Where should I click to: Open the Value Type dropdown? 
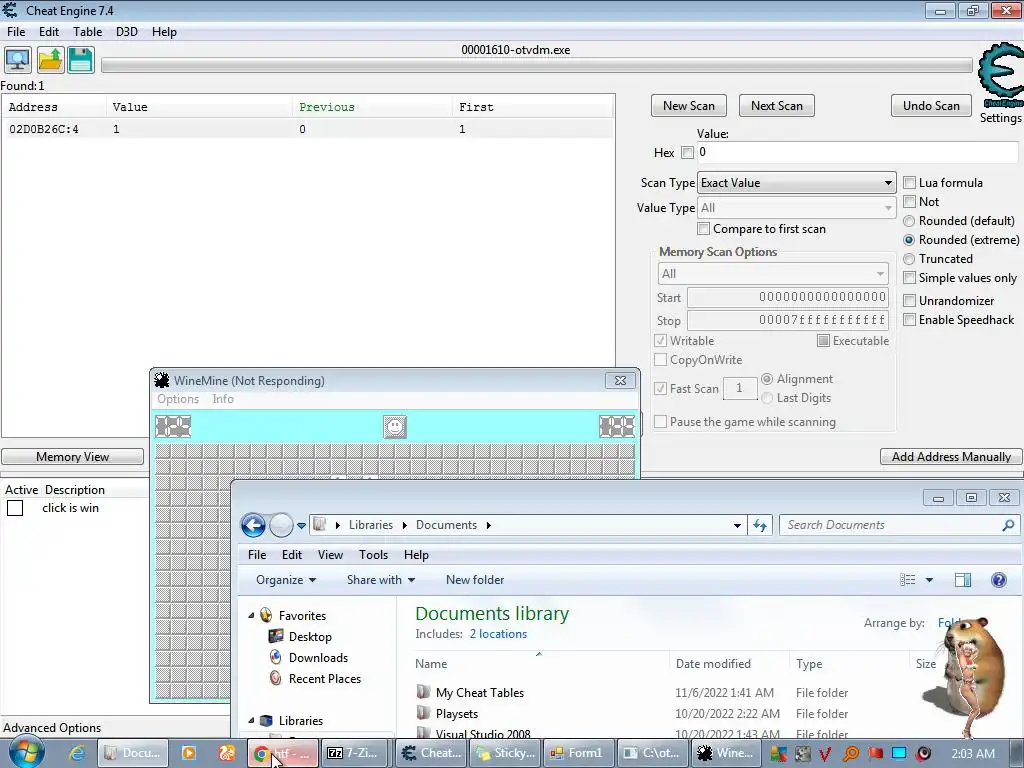[797, 208]
